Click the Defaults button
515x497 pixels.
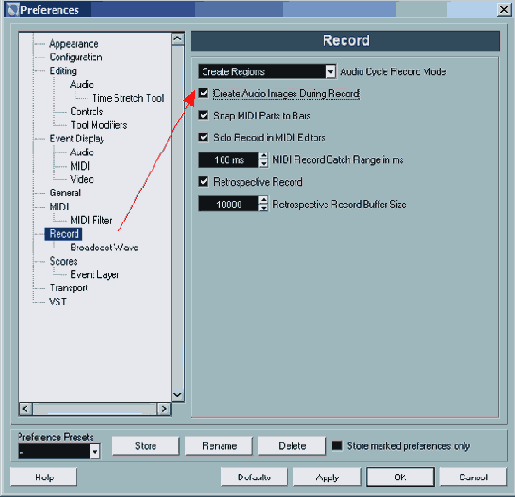[254, 477]
